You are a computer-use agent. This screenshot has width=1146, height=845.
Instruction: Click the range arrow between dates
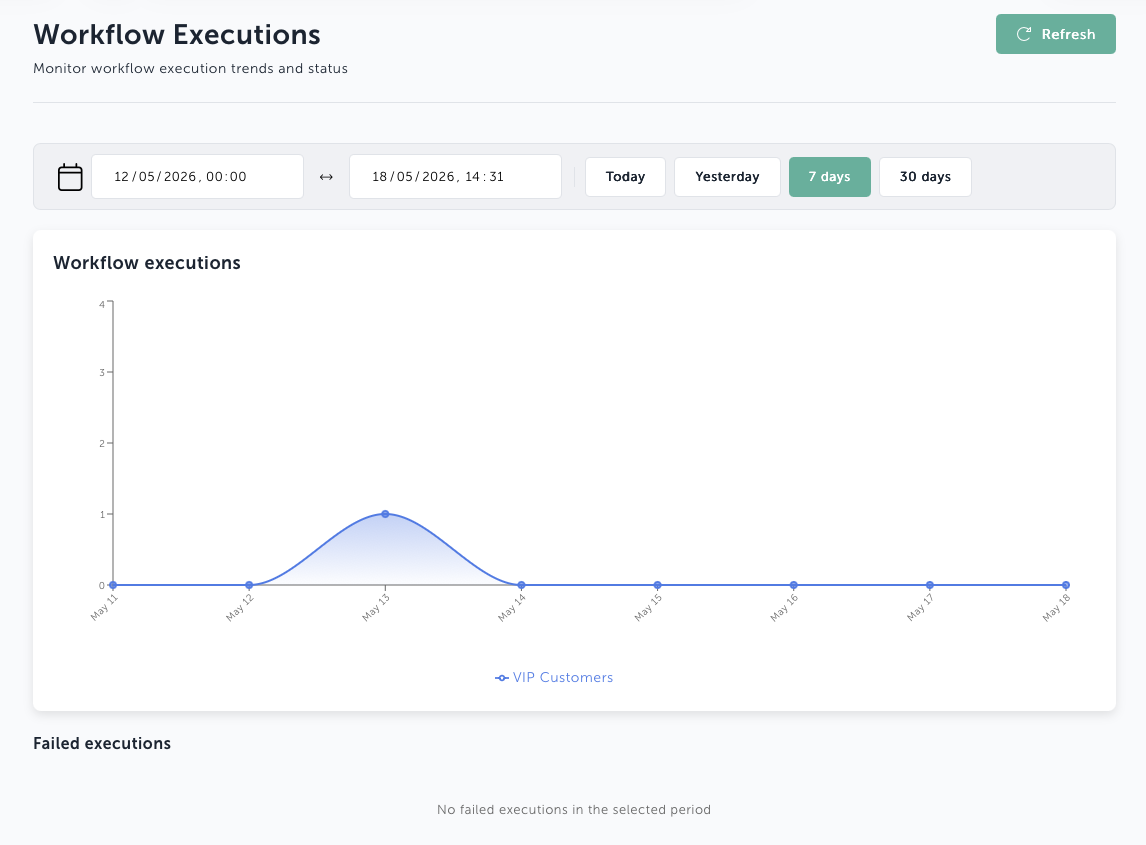(x=326, y=177)
